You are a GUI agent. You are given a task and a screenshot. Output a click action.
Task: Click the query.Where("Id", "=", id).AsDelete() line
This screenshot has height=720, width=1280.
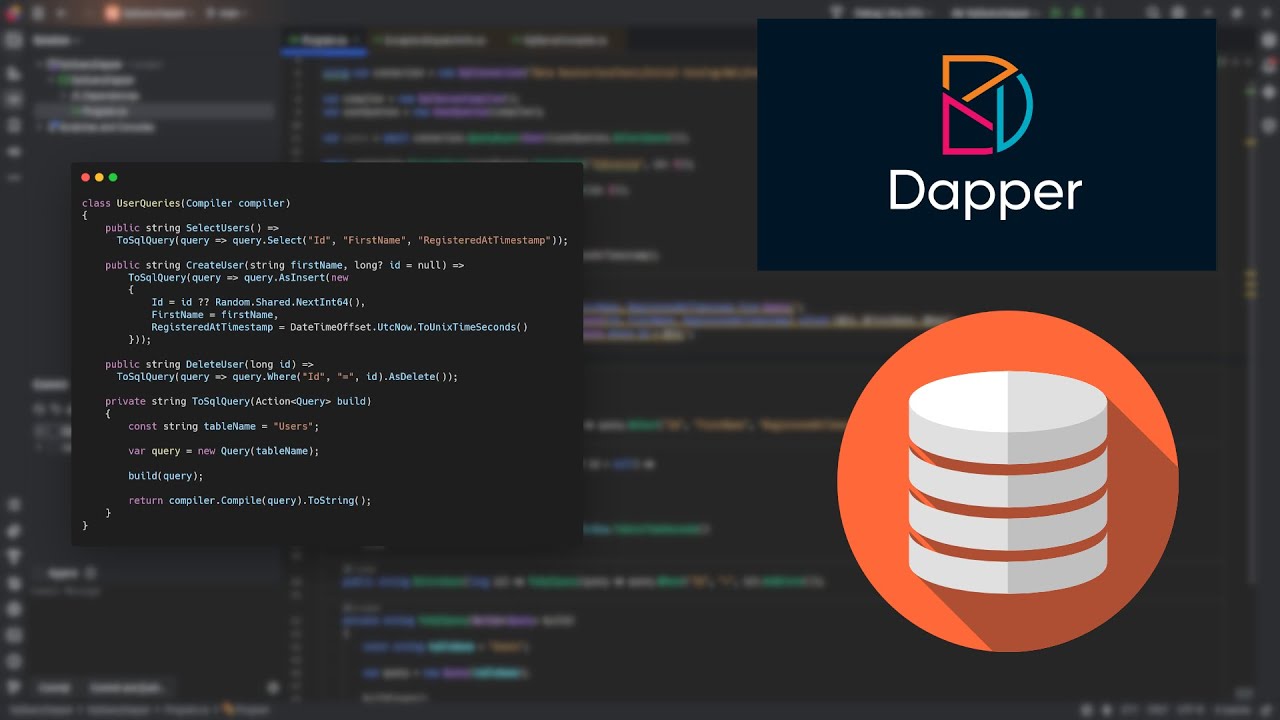pyautogui.click(x=287, y=377)
